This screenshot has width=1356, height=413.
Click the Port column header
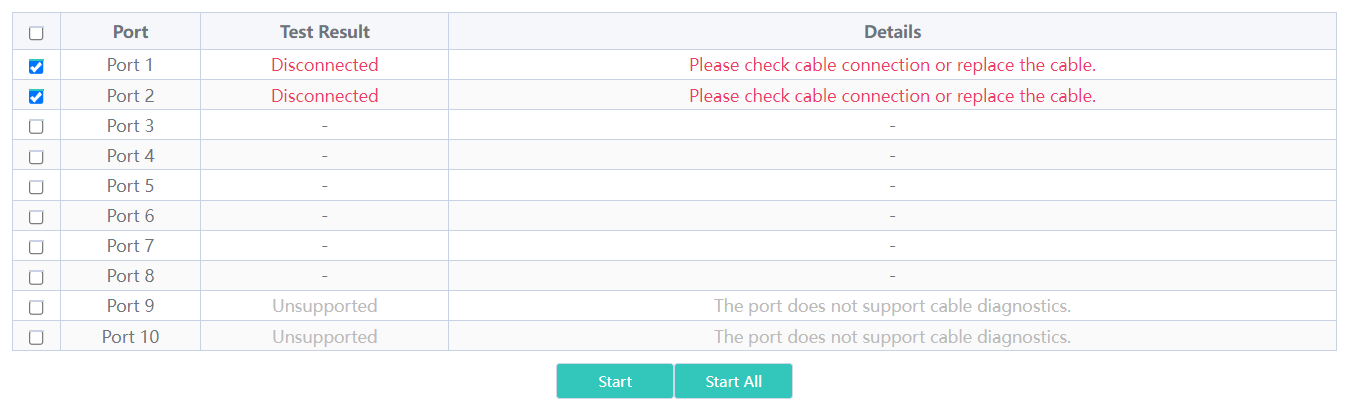tap(131, 32)
